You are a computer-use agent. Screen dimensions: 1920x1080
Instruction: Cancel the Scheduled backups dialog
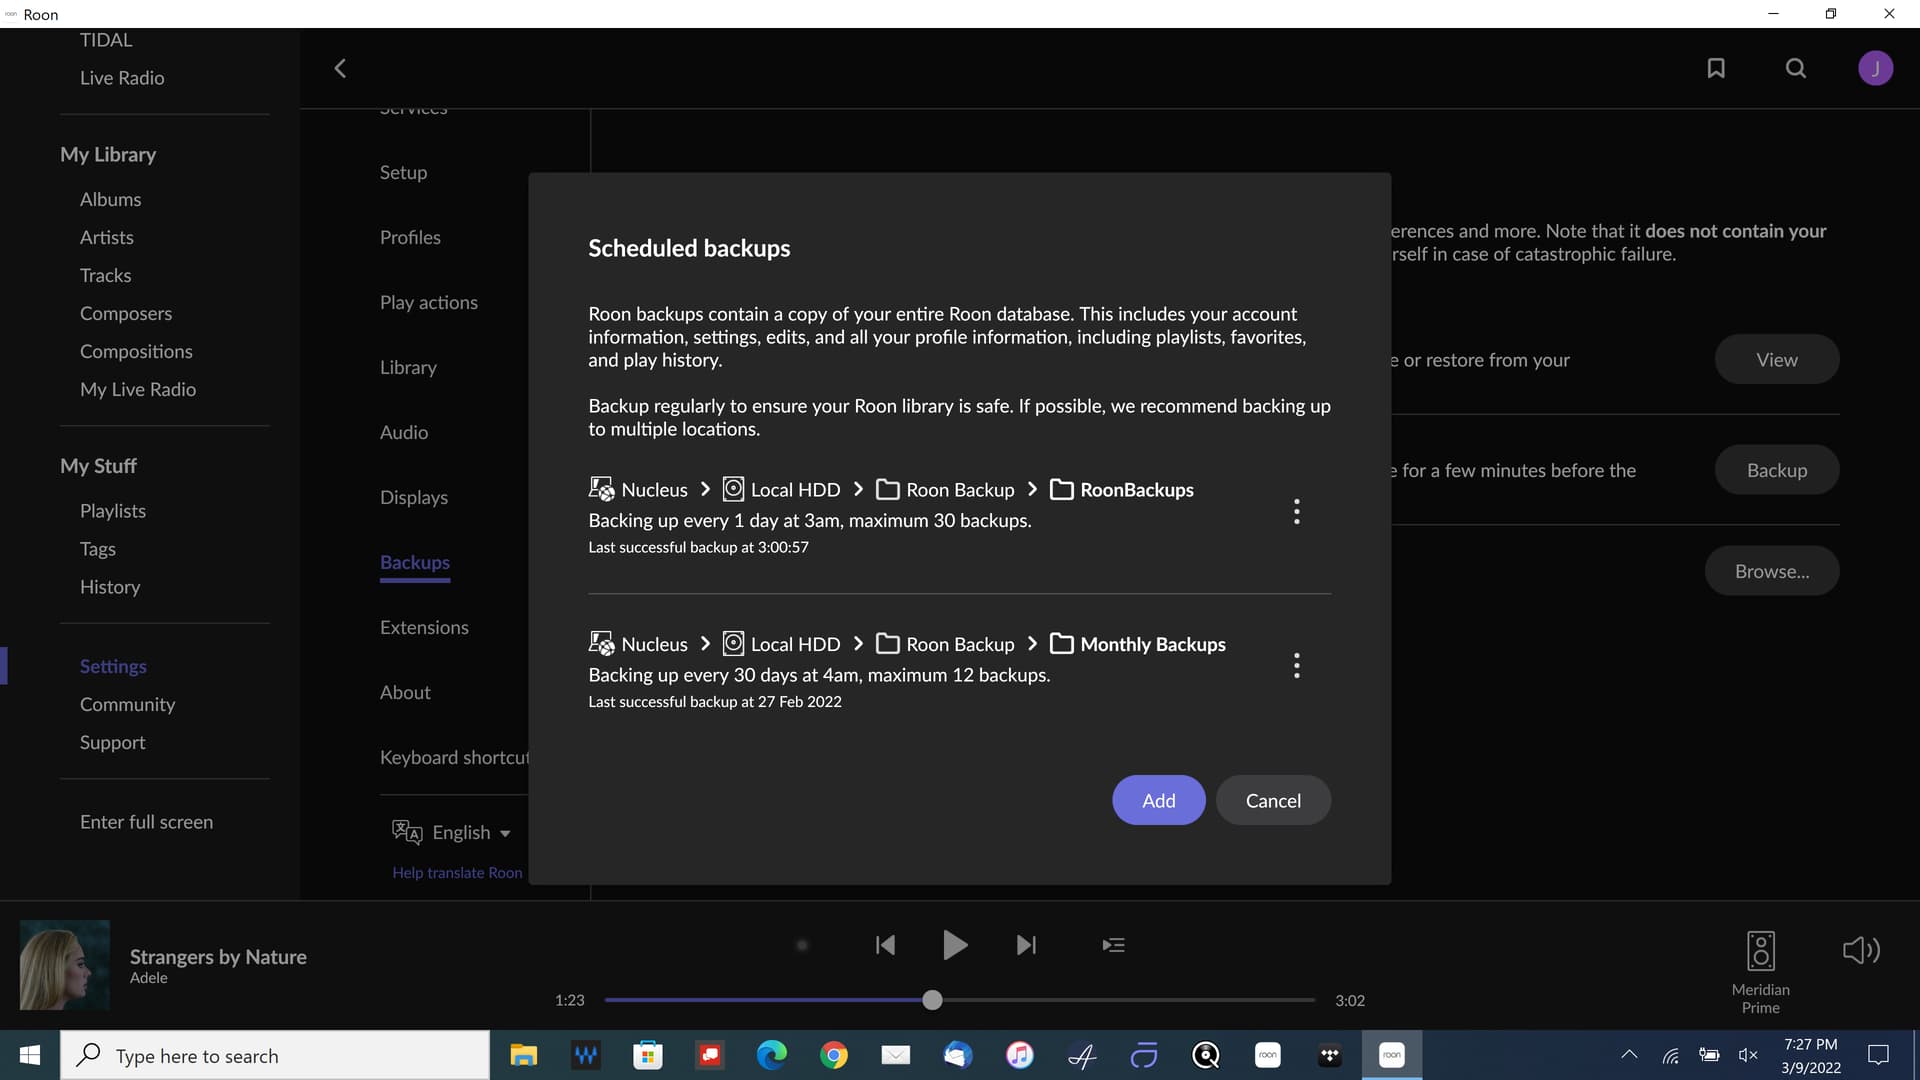pyautogui.click(x=1273, y=800)
